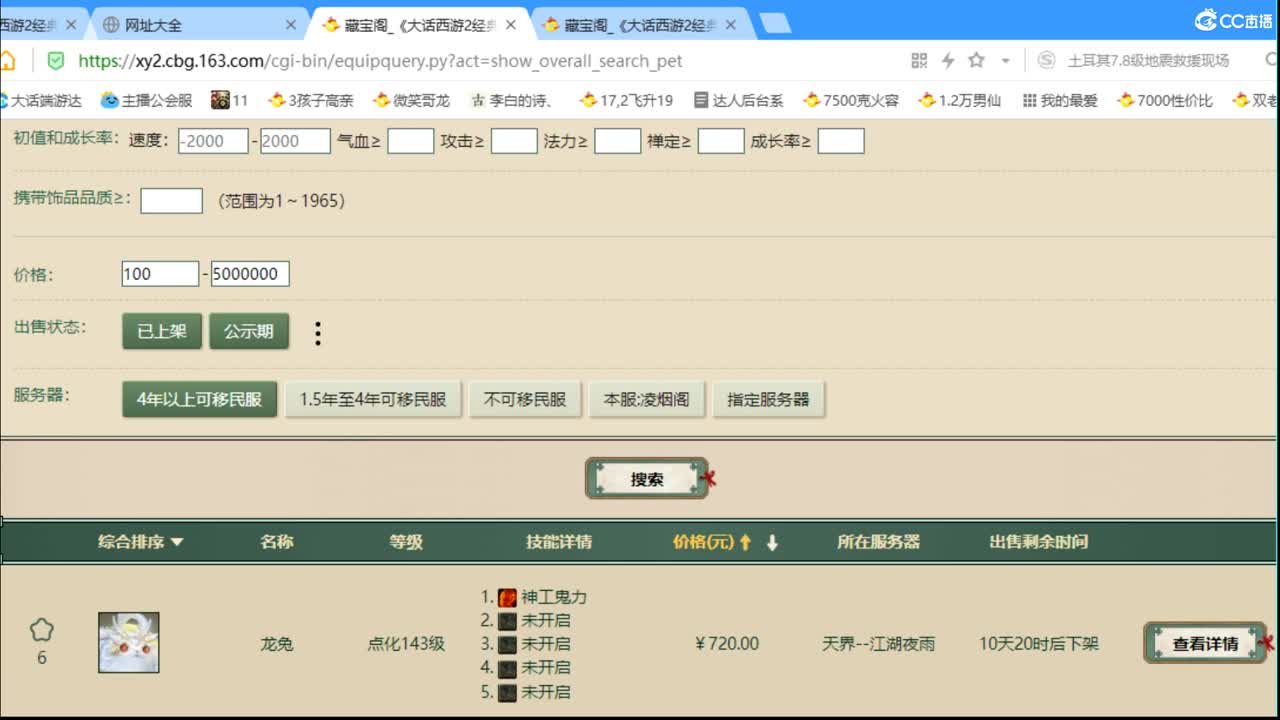
Task: Click the maximum price field showing 5000000
Action: [x=250, y=274]
